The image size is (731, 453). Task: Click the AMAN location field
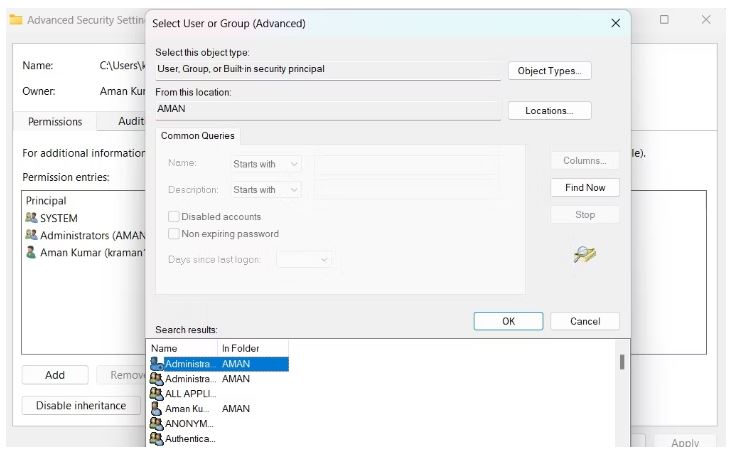pyautogui.click(x=328, y=109)
